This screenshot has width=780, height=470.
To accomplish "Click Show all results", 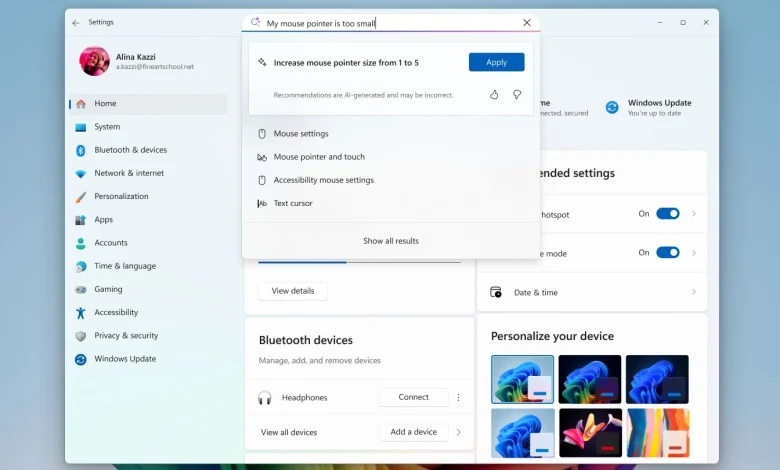I will pyautogui.click(x=391, y=241).
